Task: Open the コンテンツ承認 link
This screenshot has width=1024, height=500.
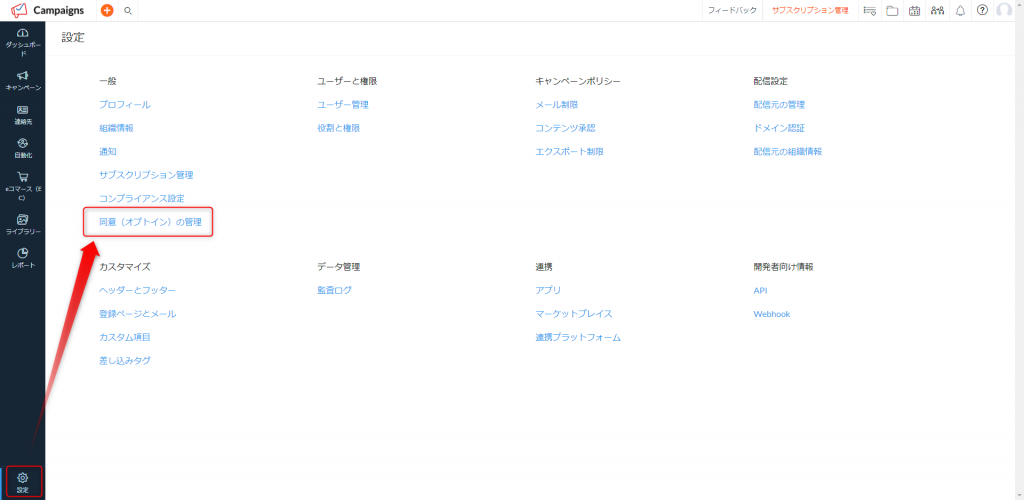Action: pos(565,128)
